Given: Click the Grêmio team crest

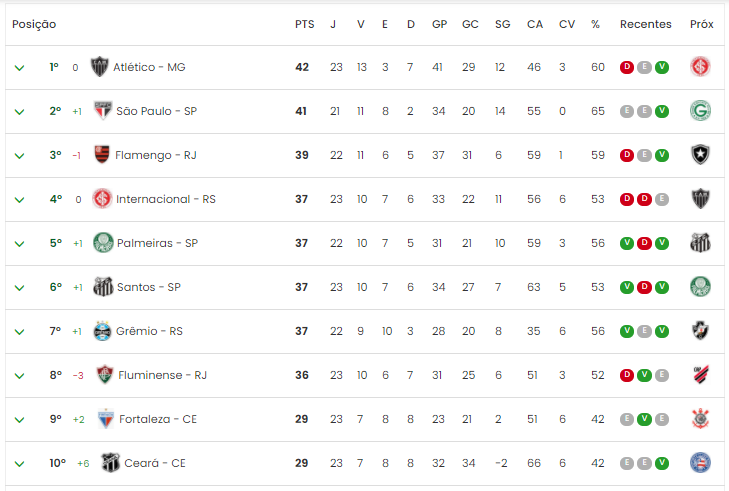Looking at the screenshot, I should coord(102,331).
